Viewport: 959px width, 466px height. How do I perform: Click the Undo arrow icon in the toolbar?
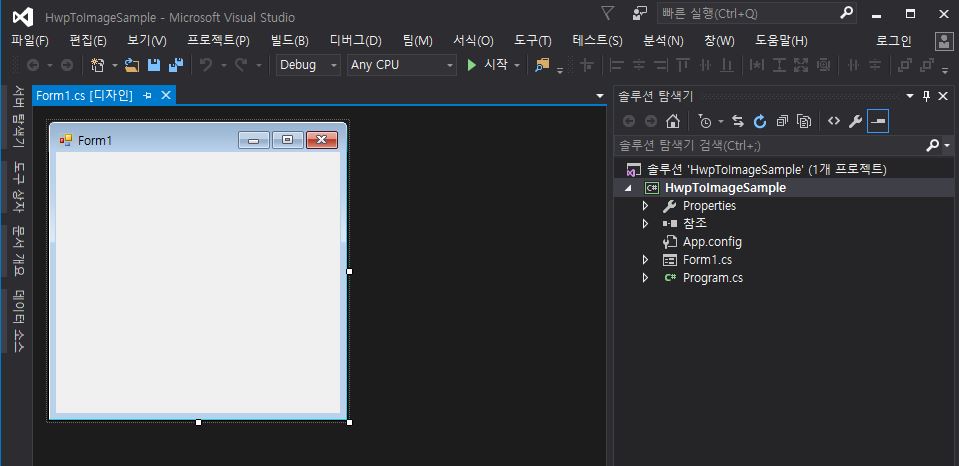click(207, 65)
